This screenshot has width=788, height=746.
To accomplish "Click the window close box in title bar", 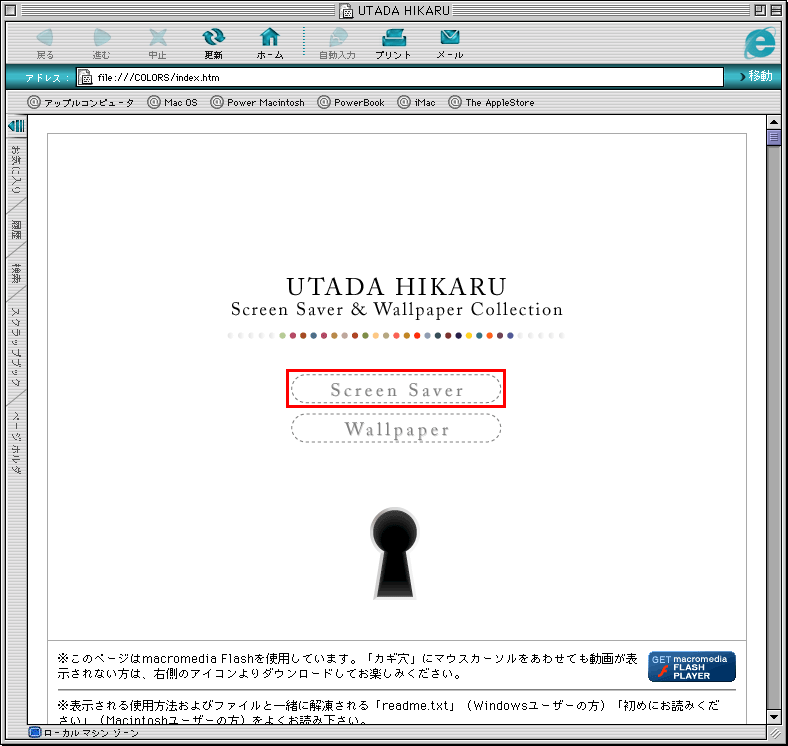I will (x=11, y=10).
